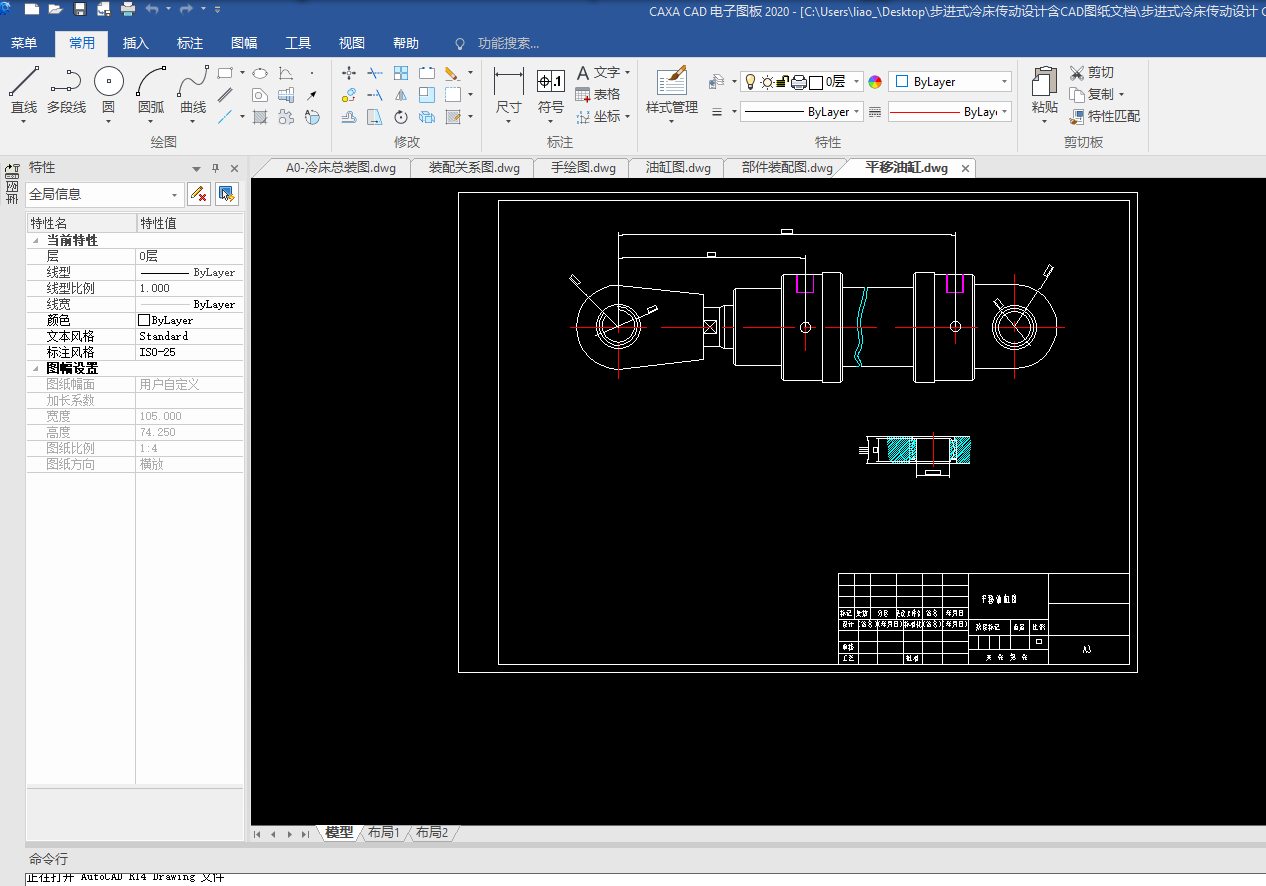This screenshot has height=886, width=1266.
Task: Click the 图库 side panel tab
Action: click(x=12, y=186)
